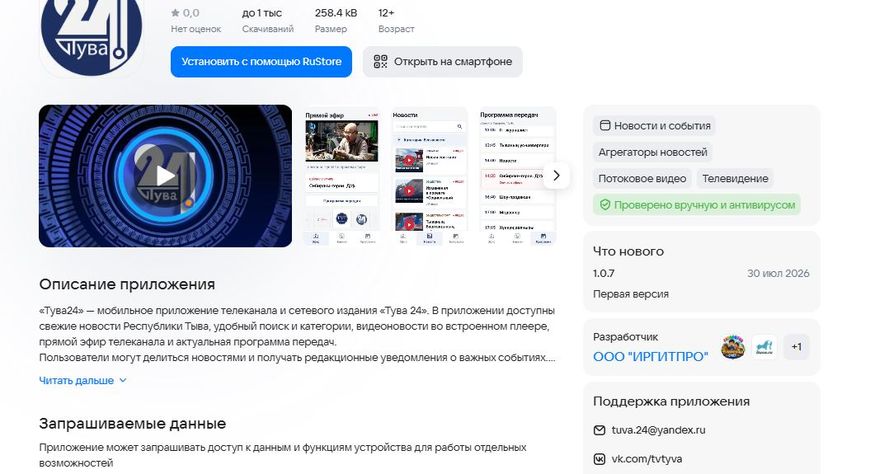Click the email envelope icon

pyautogui.click(x=599, y=430)
